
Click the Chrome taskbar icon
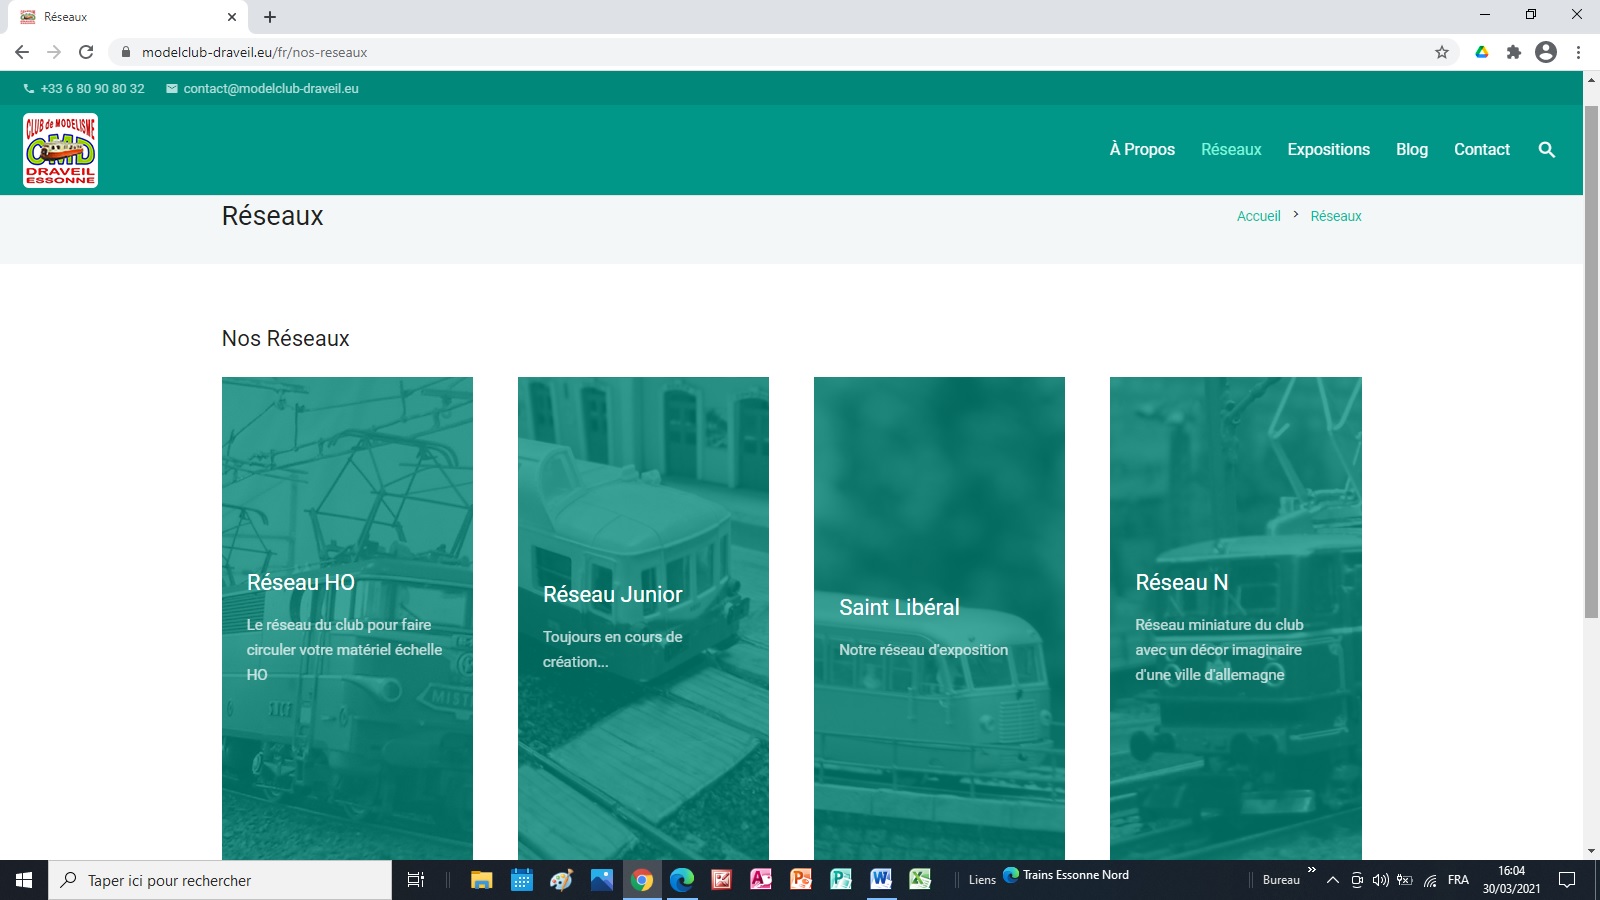tap(642, 880)
